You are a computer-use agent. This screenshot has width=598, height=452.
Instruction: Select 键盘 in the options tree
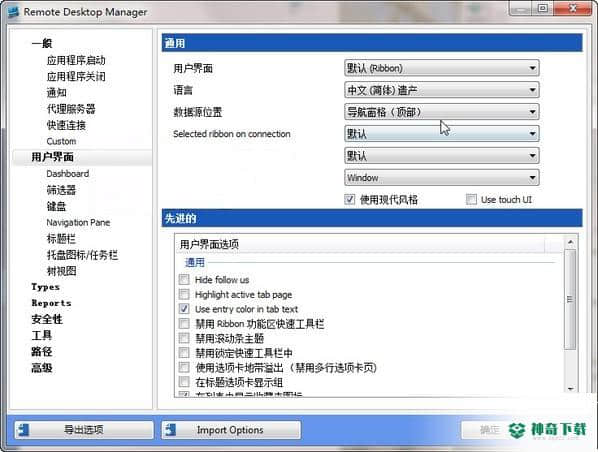click(x=56, y=206)
